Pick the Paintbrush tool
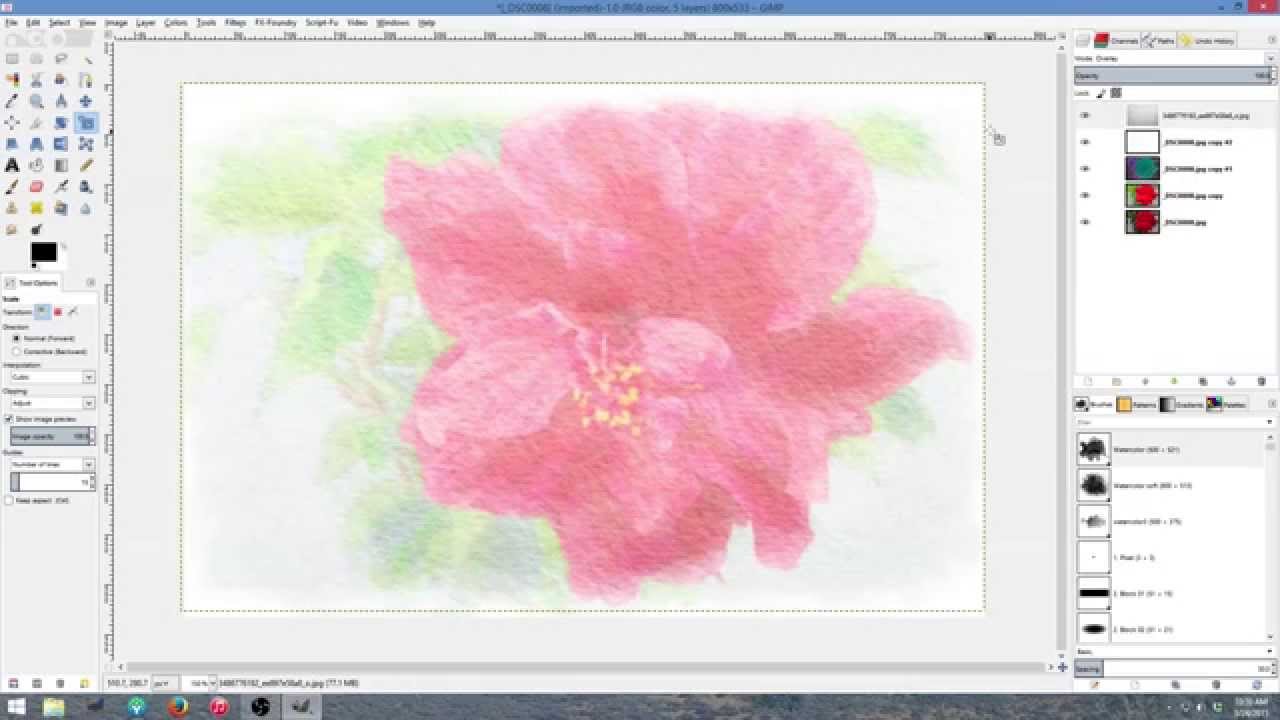Viewport: 1280px width, 720px height. [12, 185]
